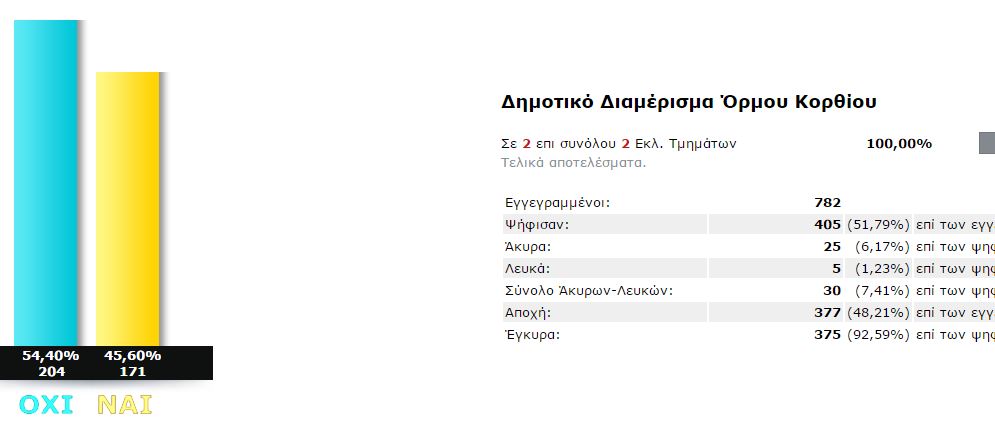Select the Άκυρα row
Viewport: 995px width, 423px height.
[749, 247]
